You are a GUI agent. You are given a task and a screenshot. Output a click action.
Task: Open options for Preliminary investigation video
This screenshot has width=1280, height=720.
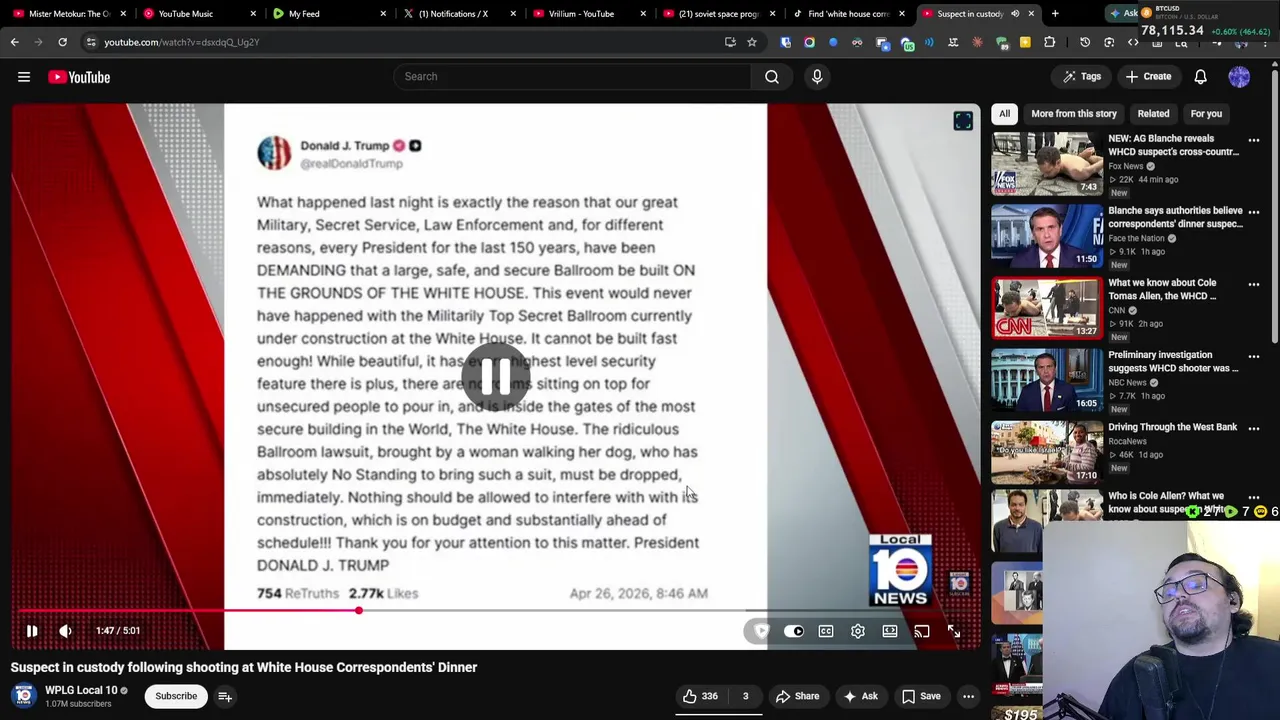tap(1254, 357)
